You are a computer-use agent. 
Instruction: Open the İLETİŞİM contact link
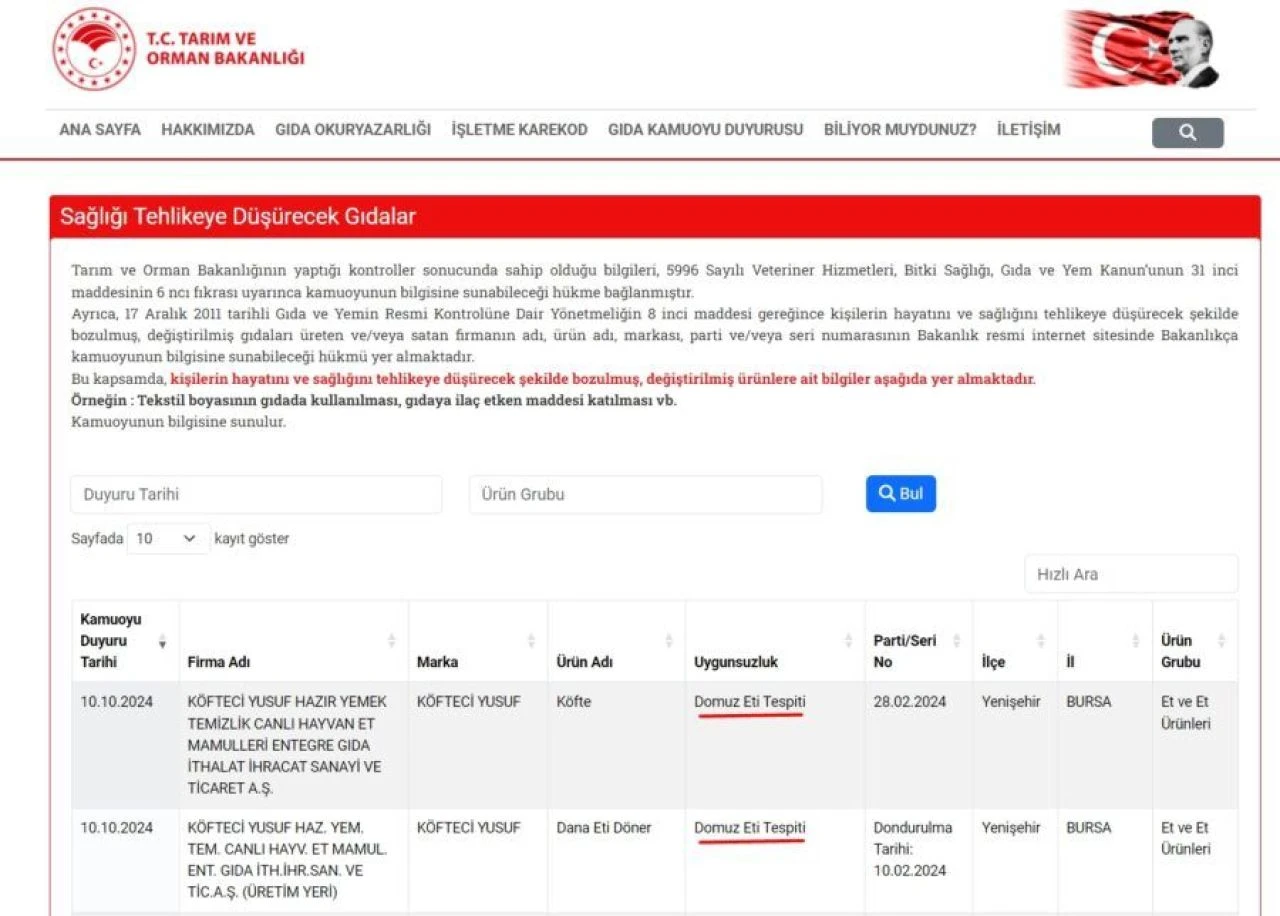(x=1028, y=130)
